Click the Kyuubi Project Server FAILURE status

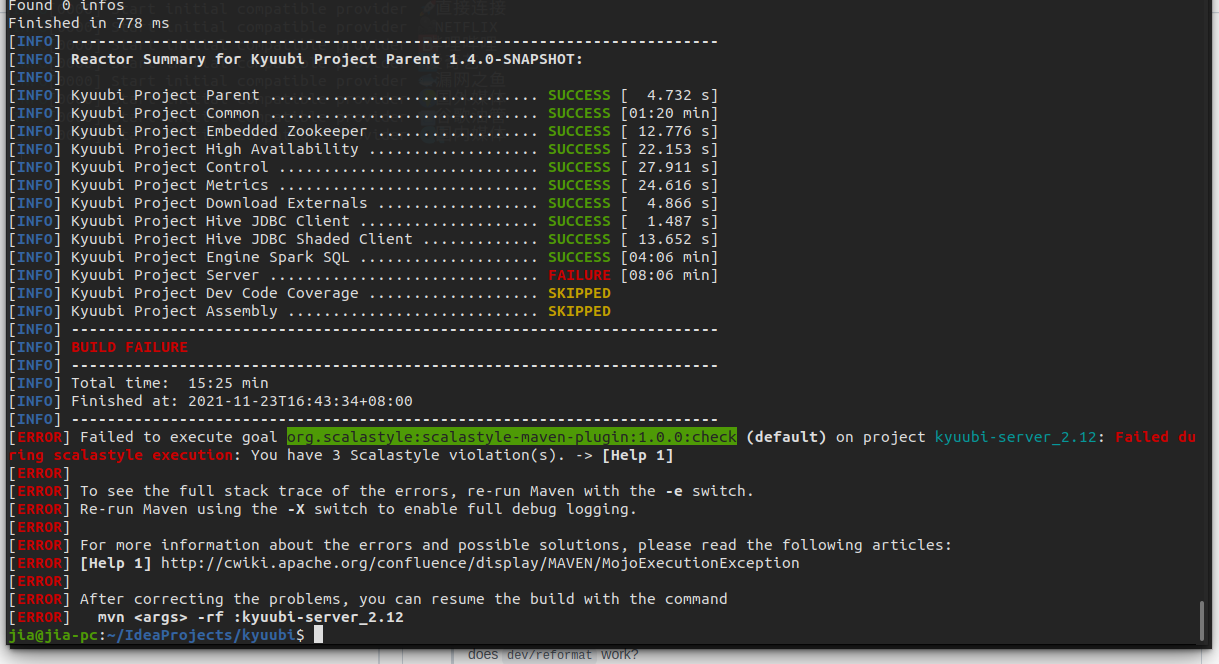(579, 275)
